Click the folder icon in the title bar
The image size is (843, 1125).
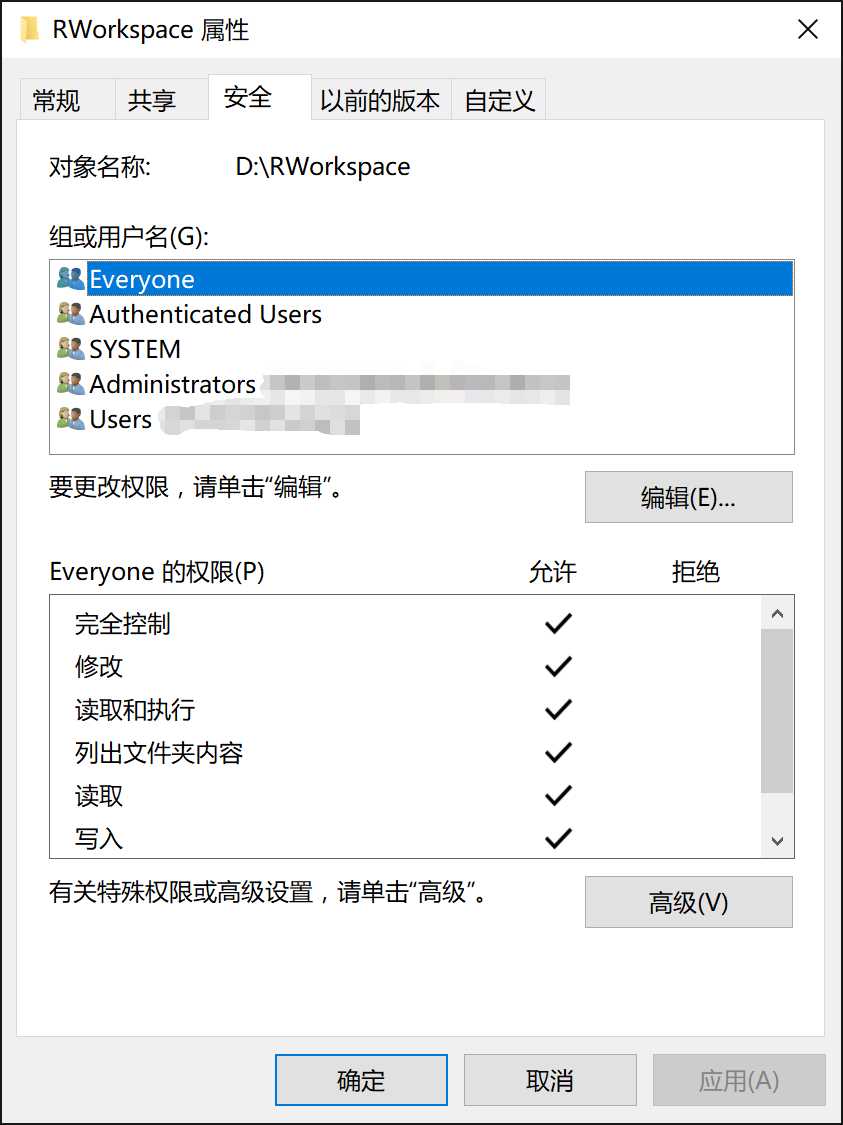tap(28, 29)
